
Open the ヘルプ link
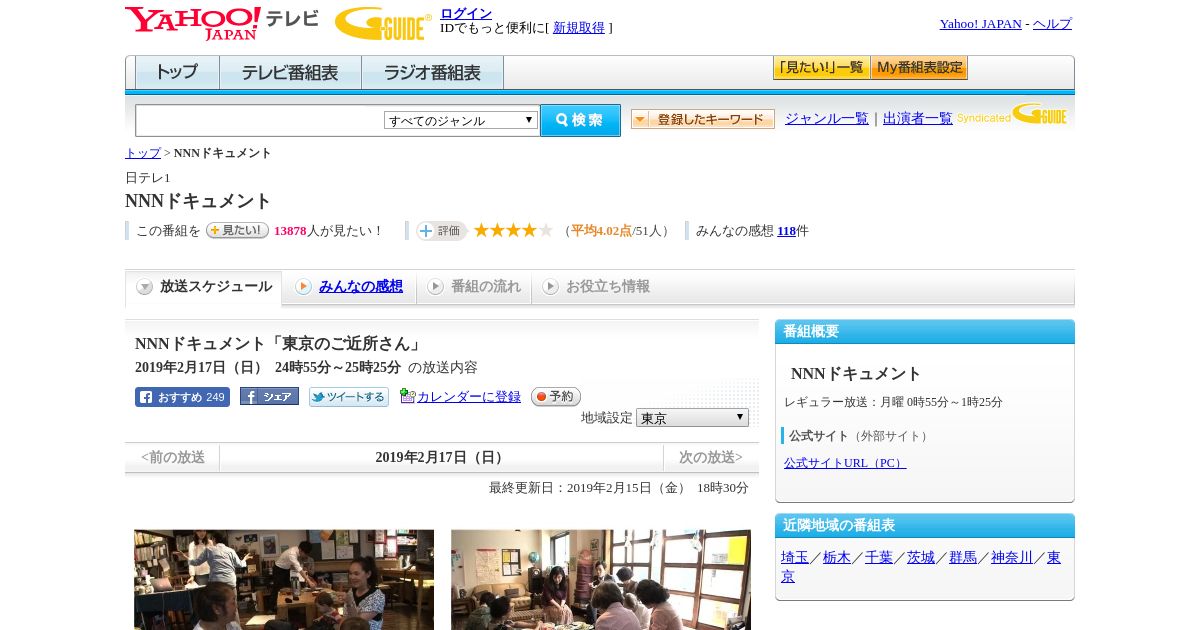tap(1052, 24)
